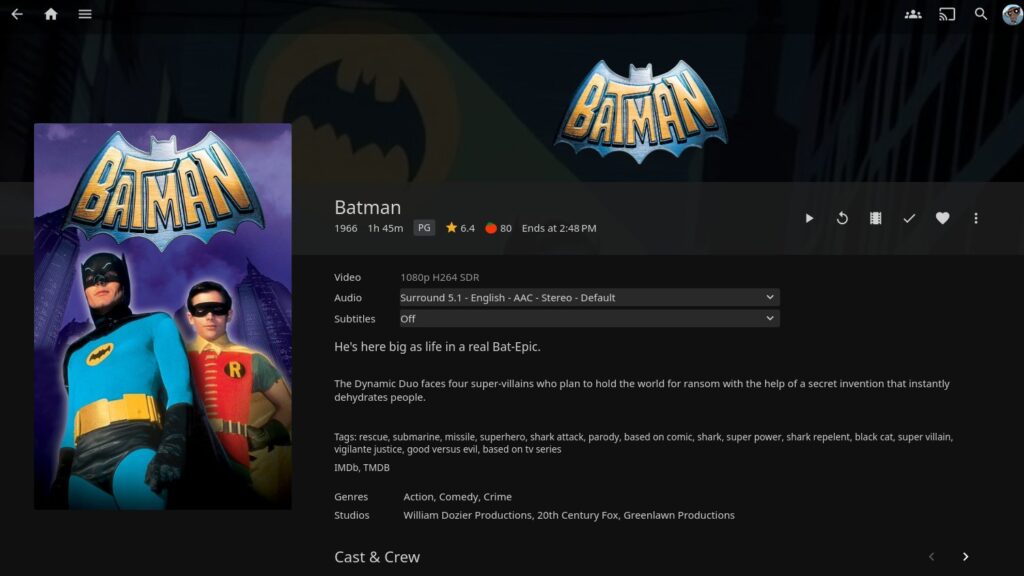Viewport: 1024px width, 576px height.
Task: Click the 'based on tv series' tag
Action: point(522,449)
